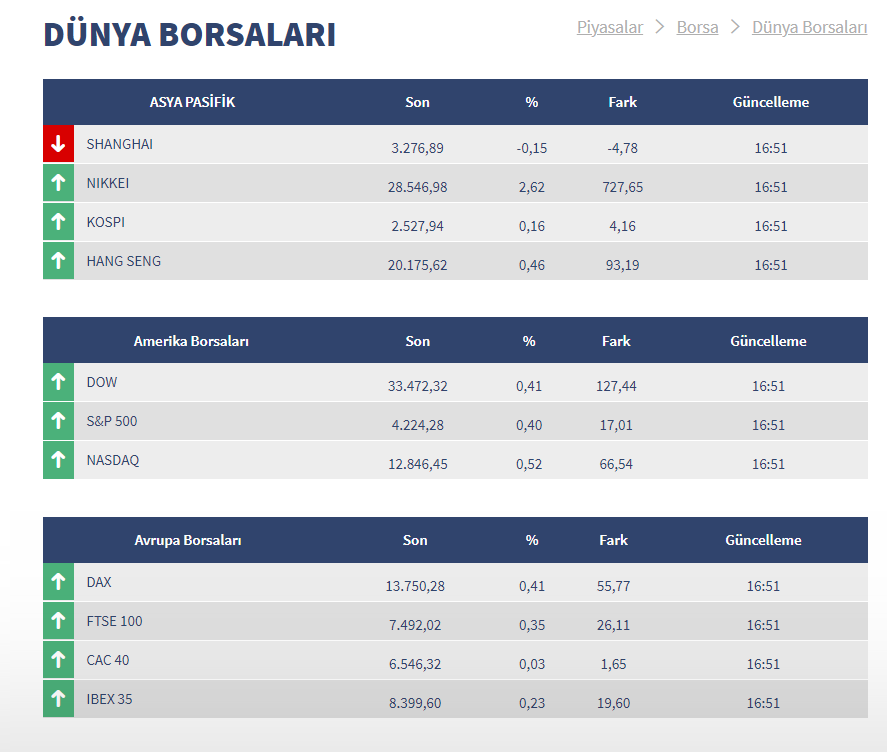Click the red down arrow beside SHANGHAI
This screenshot has width=887, height=752.
[x=58, y=144]
